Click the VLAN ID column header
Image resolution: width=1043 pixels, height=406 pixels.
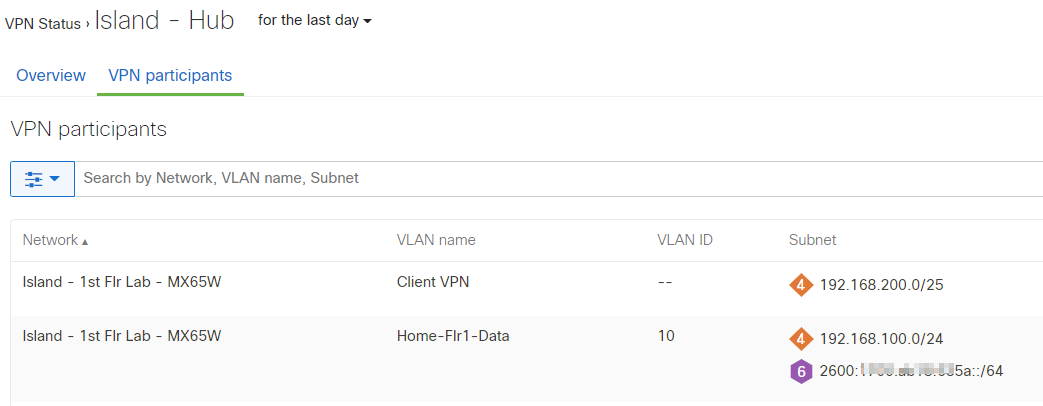(x=684, y=240)
